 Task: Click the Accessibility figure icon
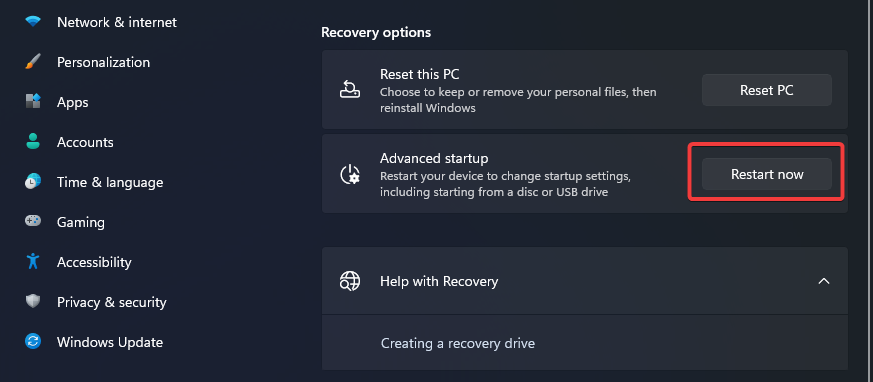pos(33,261)
